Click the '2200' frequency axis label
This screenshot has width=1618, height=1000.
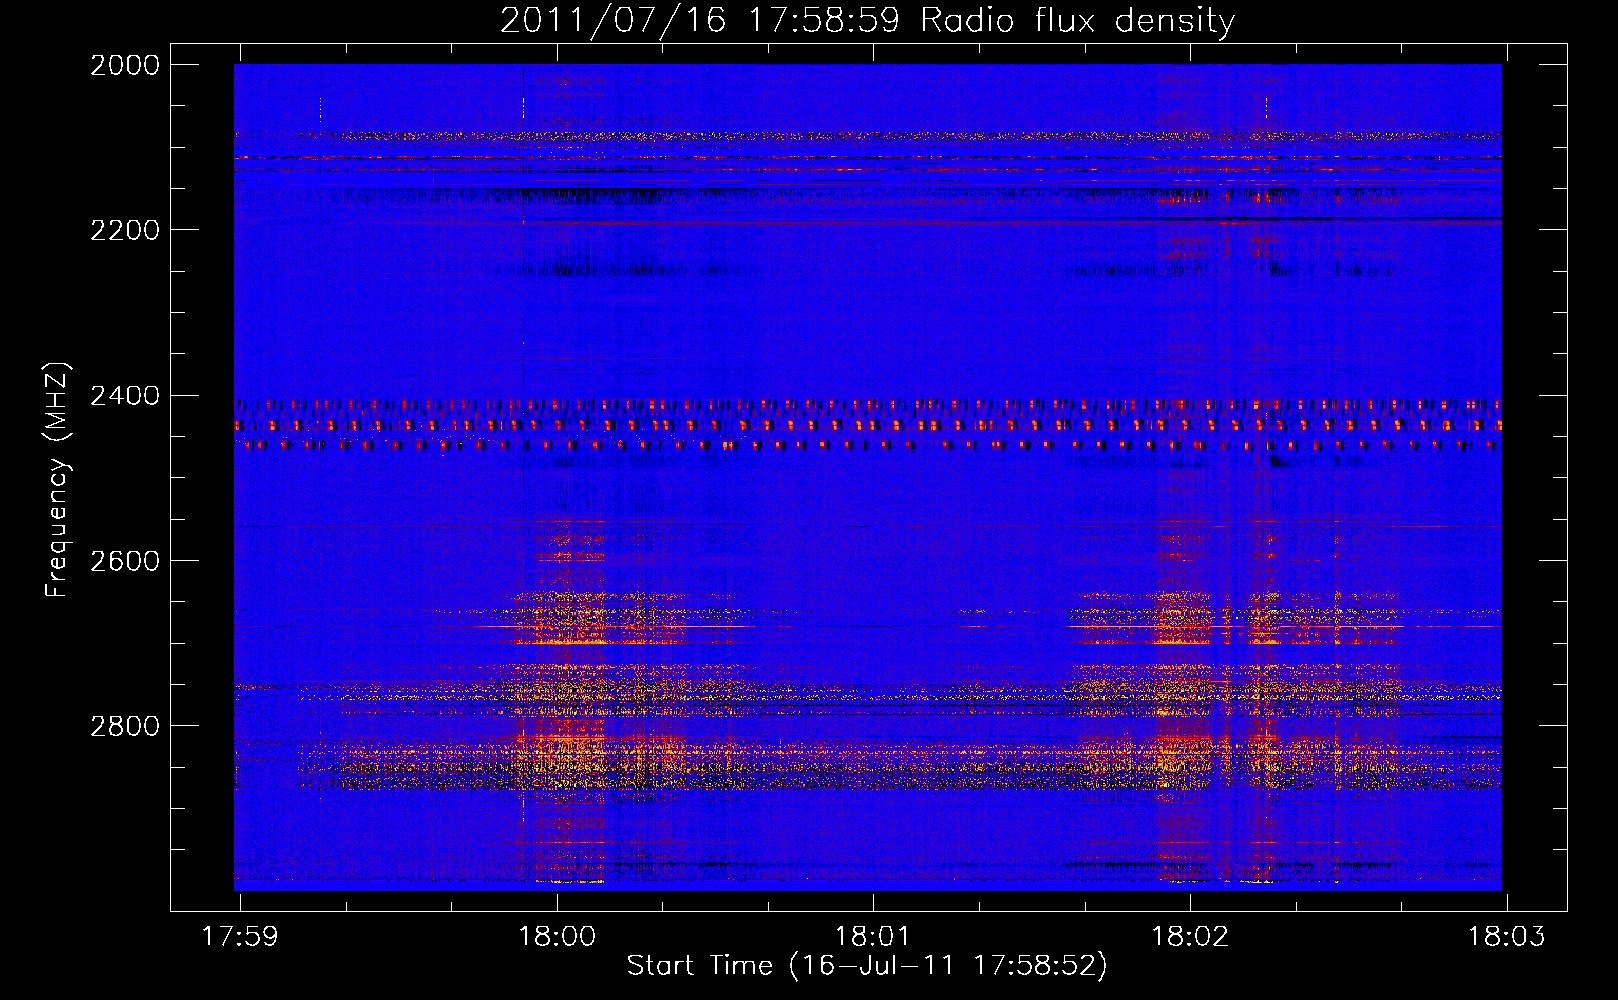click(x=125, y=230)
